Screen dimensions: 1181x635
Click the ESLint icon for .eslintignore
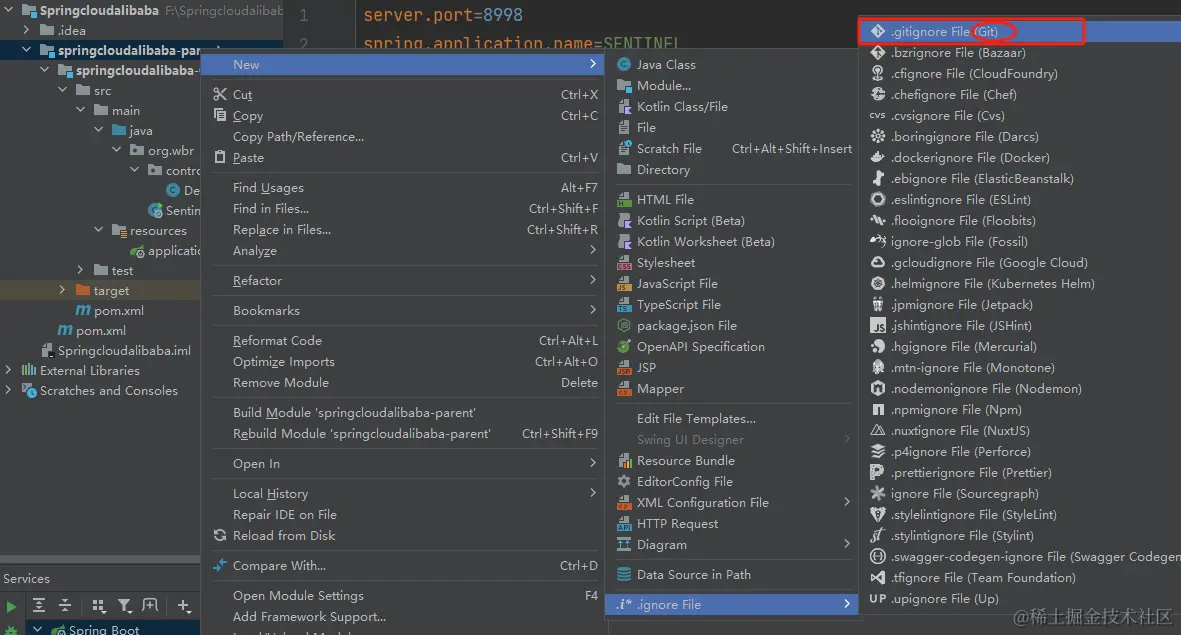pyautogui.click(x=877, y=200)
